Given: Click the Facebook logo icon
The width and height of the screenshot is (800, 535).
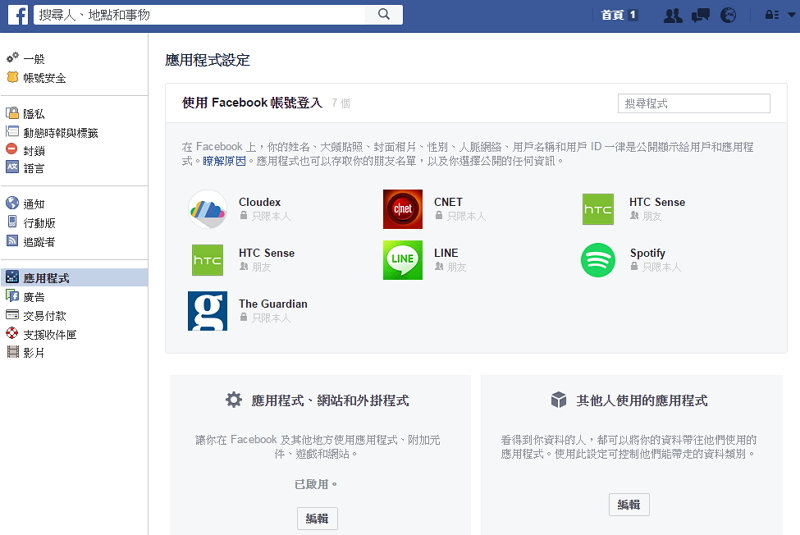Looking at the screenshot, I should pyautogui.click(x=15, y=15).
